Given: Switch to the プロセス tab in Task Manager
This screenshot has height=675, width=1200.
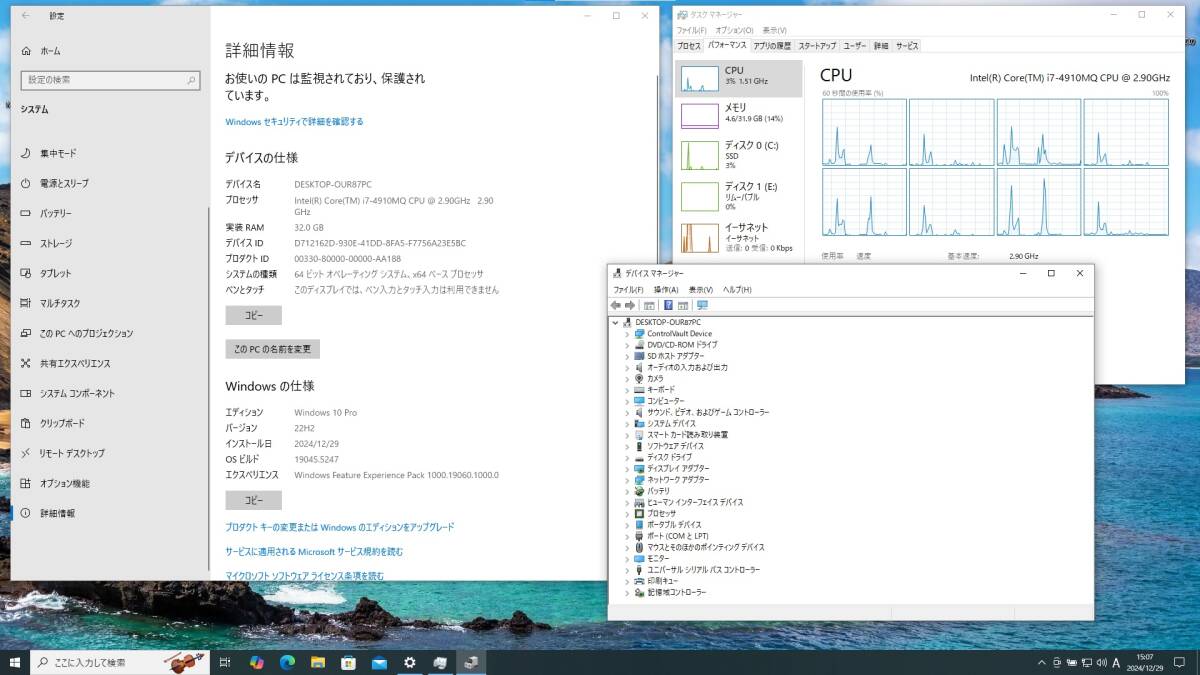Looking at the screenshot, I should pyautogui.click(x=689, y=46).
